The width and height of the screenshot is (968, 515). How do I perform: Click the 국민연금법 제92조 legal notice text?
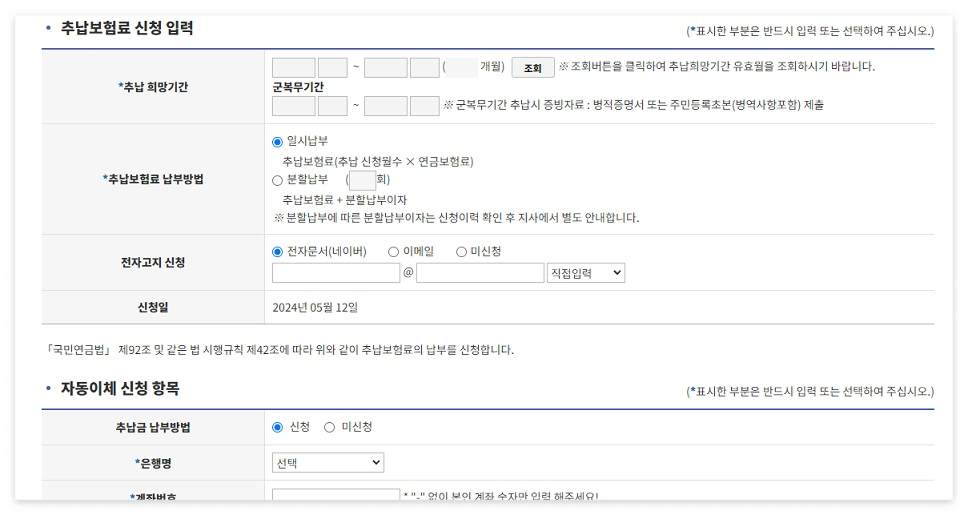[278, 350]
